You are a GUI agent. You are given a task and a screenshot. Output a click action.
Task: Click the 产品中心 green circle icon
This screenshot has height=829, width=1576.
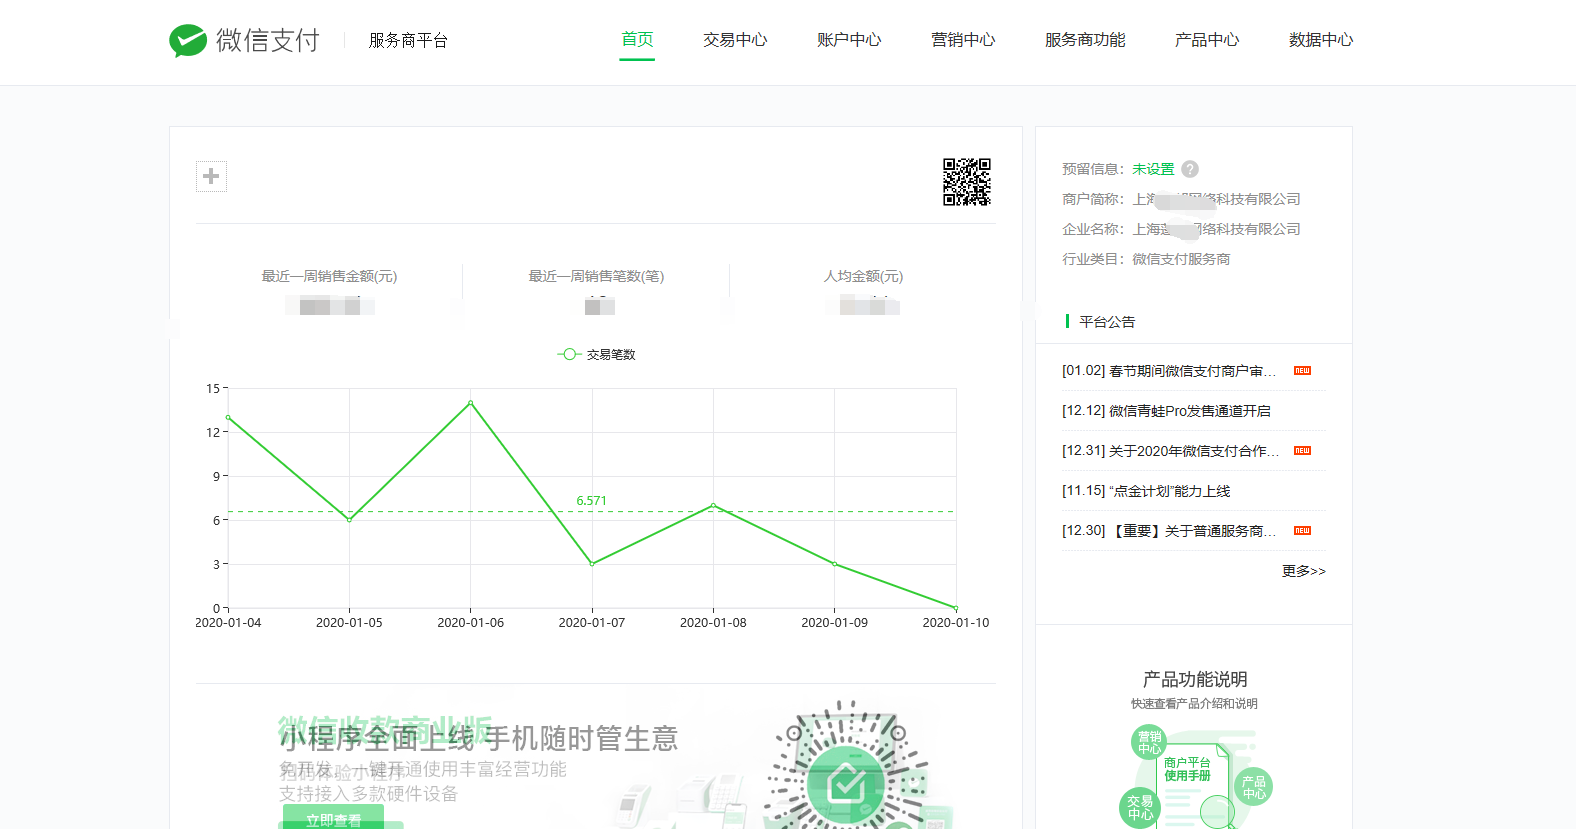click(x=1254, y=787)
